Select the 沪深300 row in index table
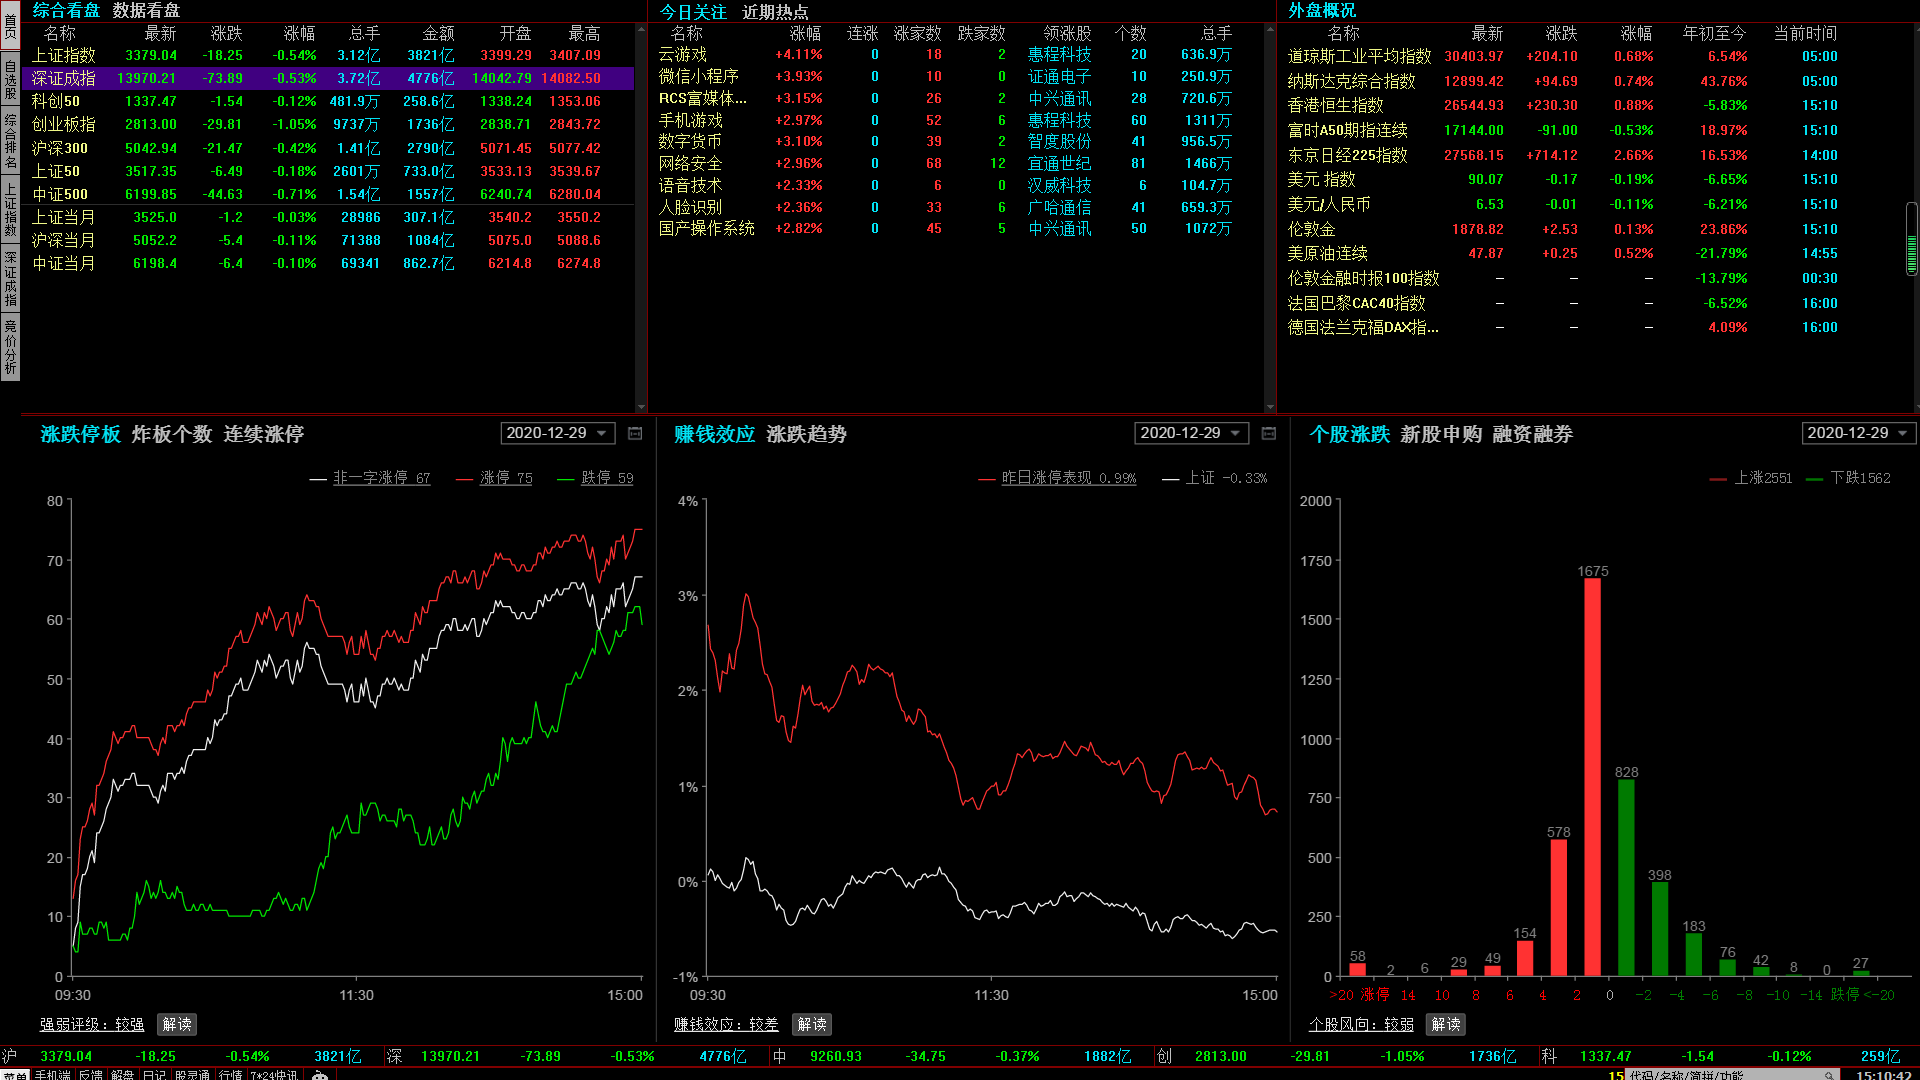 pyautogui.click(x=328, y=148)
